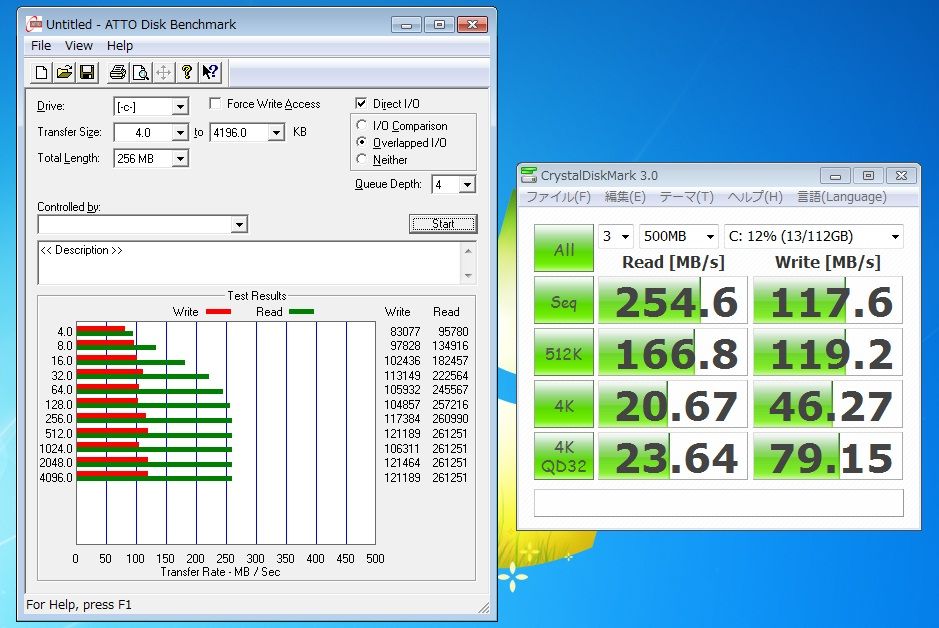Uncheck the Direct I/O checkbox
Screen dimensions: 939x628
(x=361, y=104)
